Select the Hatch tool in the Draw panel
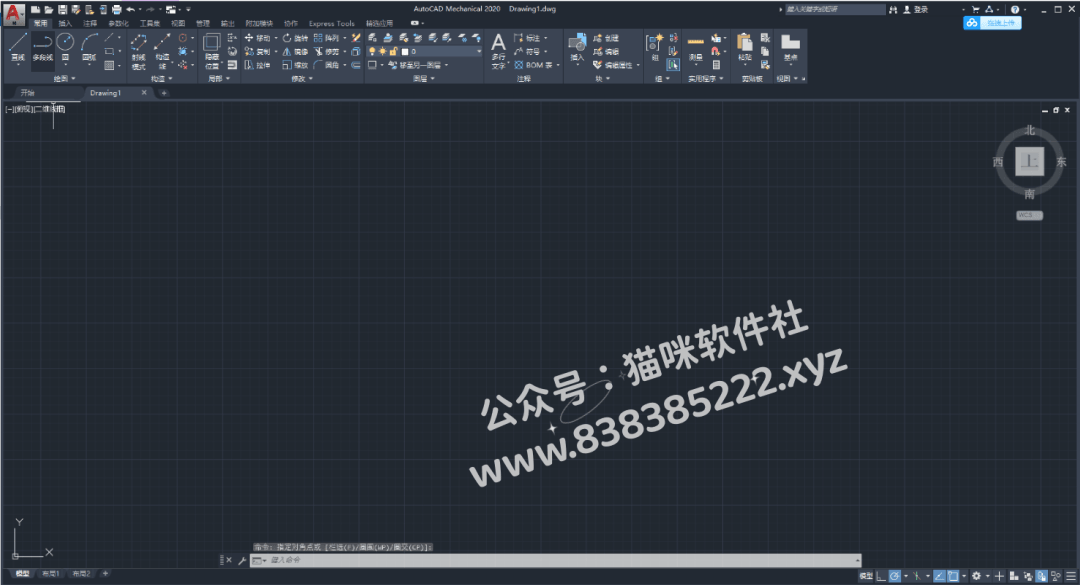 coord(109,65)
